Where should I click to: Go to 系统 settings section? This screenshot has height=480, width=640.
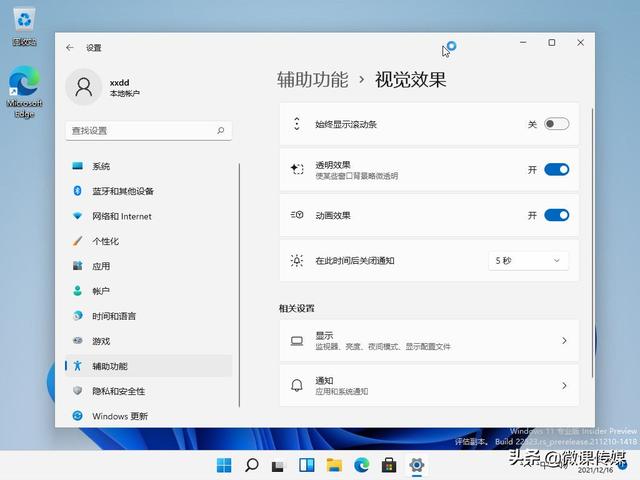[x=149, y=166]
